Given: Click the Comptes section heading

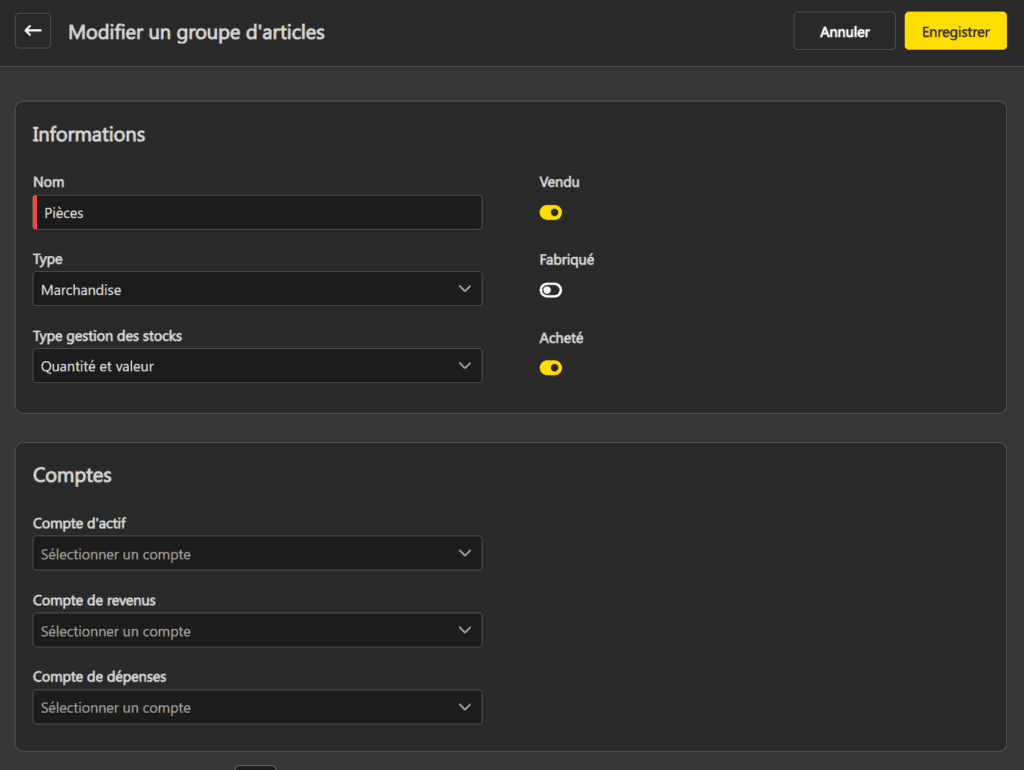Looking at the screenshot, I should pyautogui.click(x=72, y=475).
